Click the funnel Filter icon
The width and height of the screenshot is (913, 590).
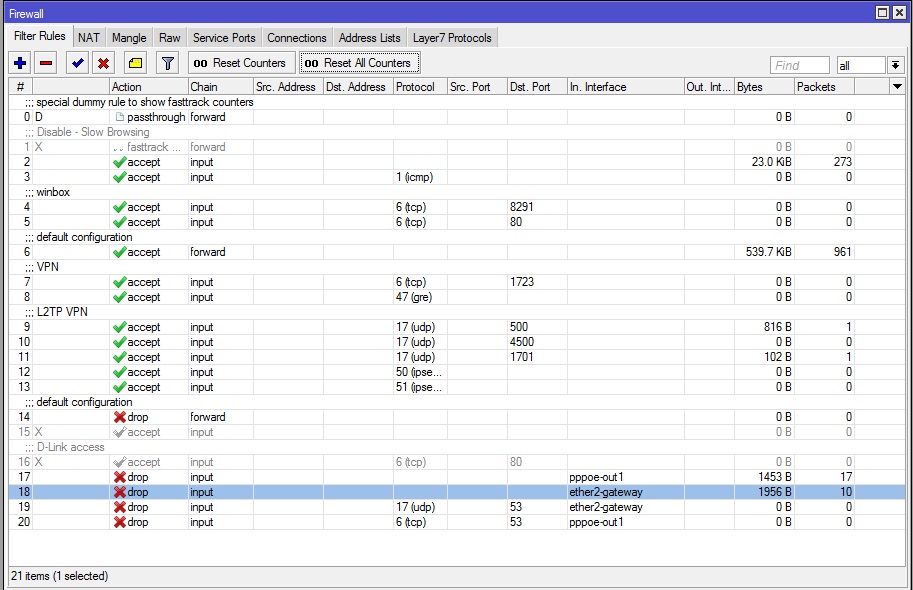(167, 63)
